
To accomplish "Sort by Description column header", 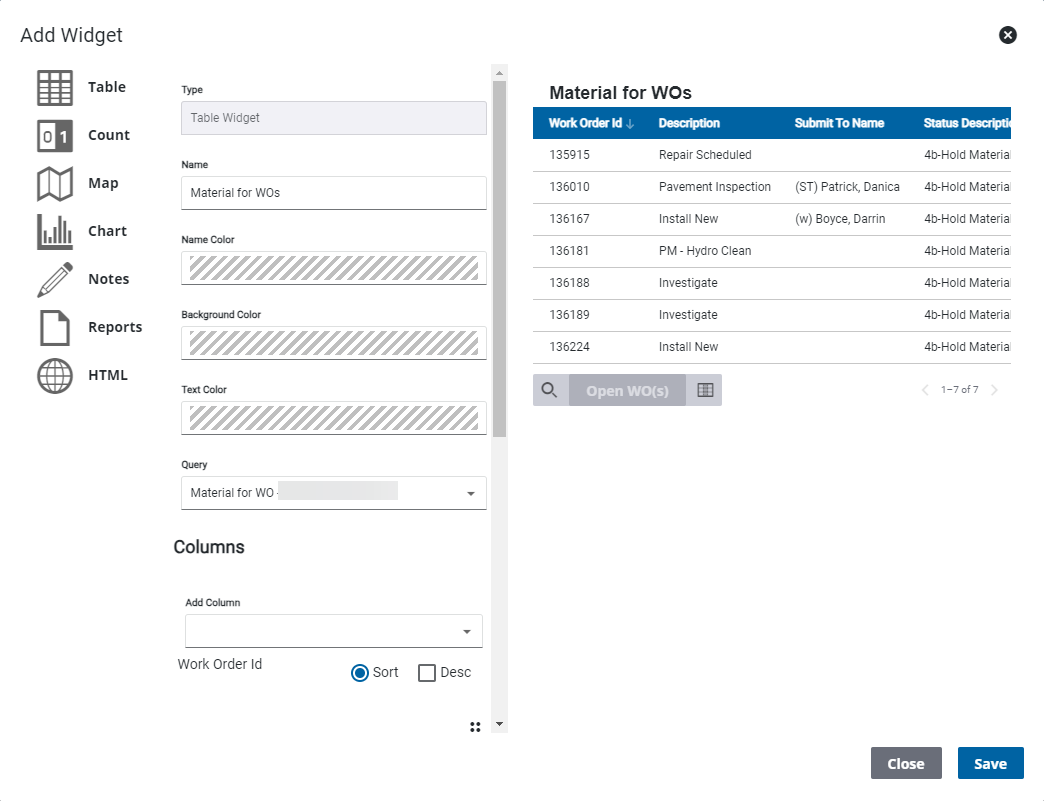I will 689,123.
